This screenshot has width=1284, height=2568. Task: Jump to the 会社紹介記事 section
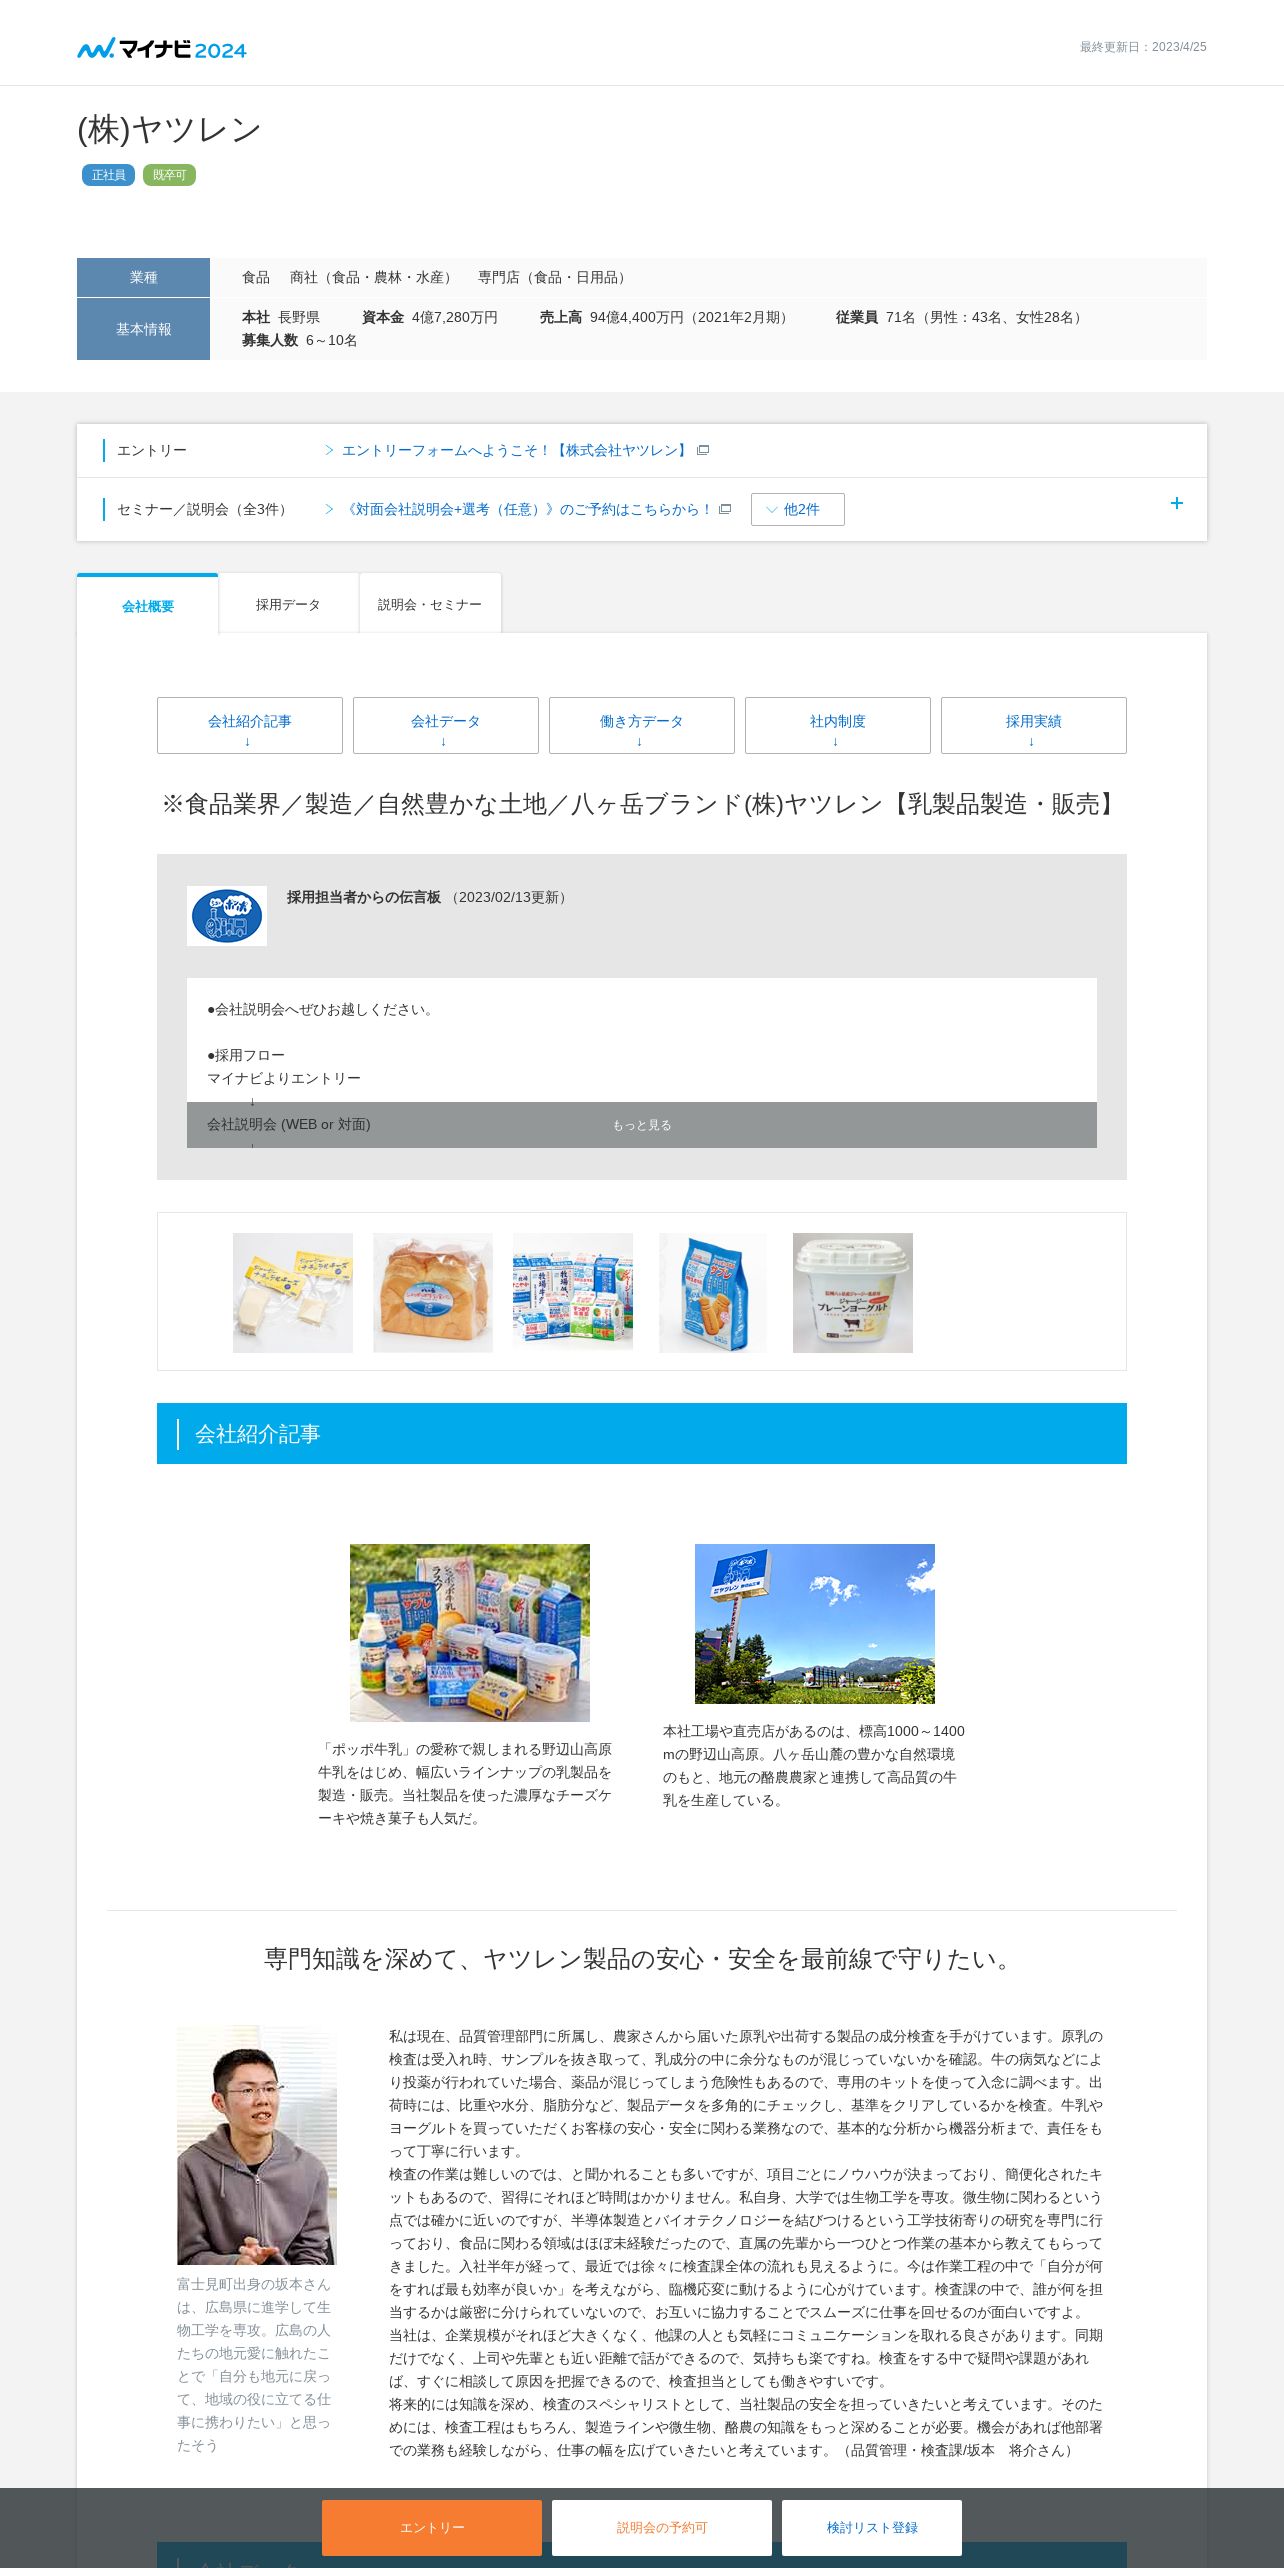[x=250, y=725]
